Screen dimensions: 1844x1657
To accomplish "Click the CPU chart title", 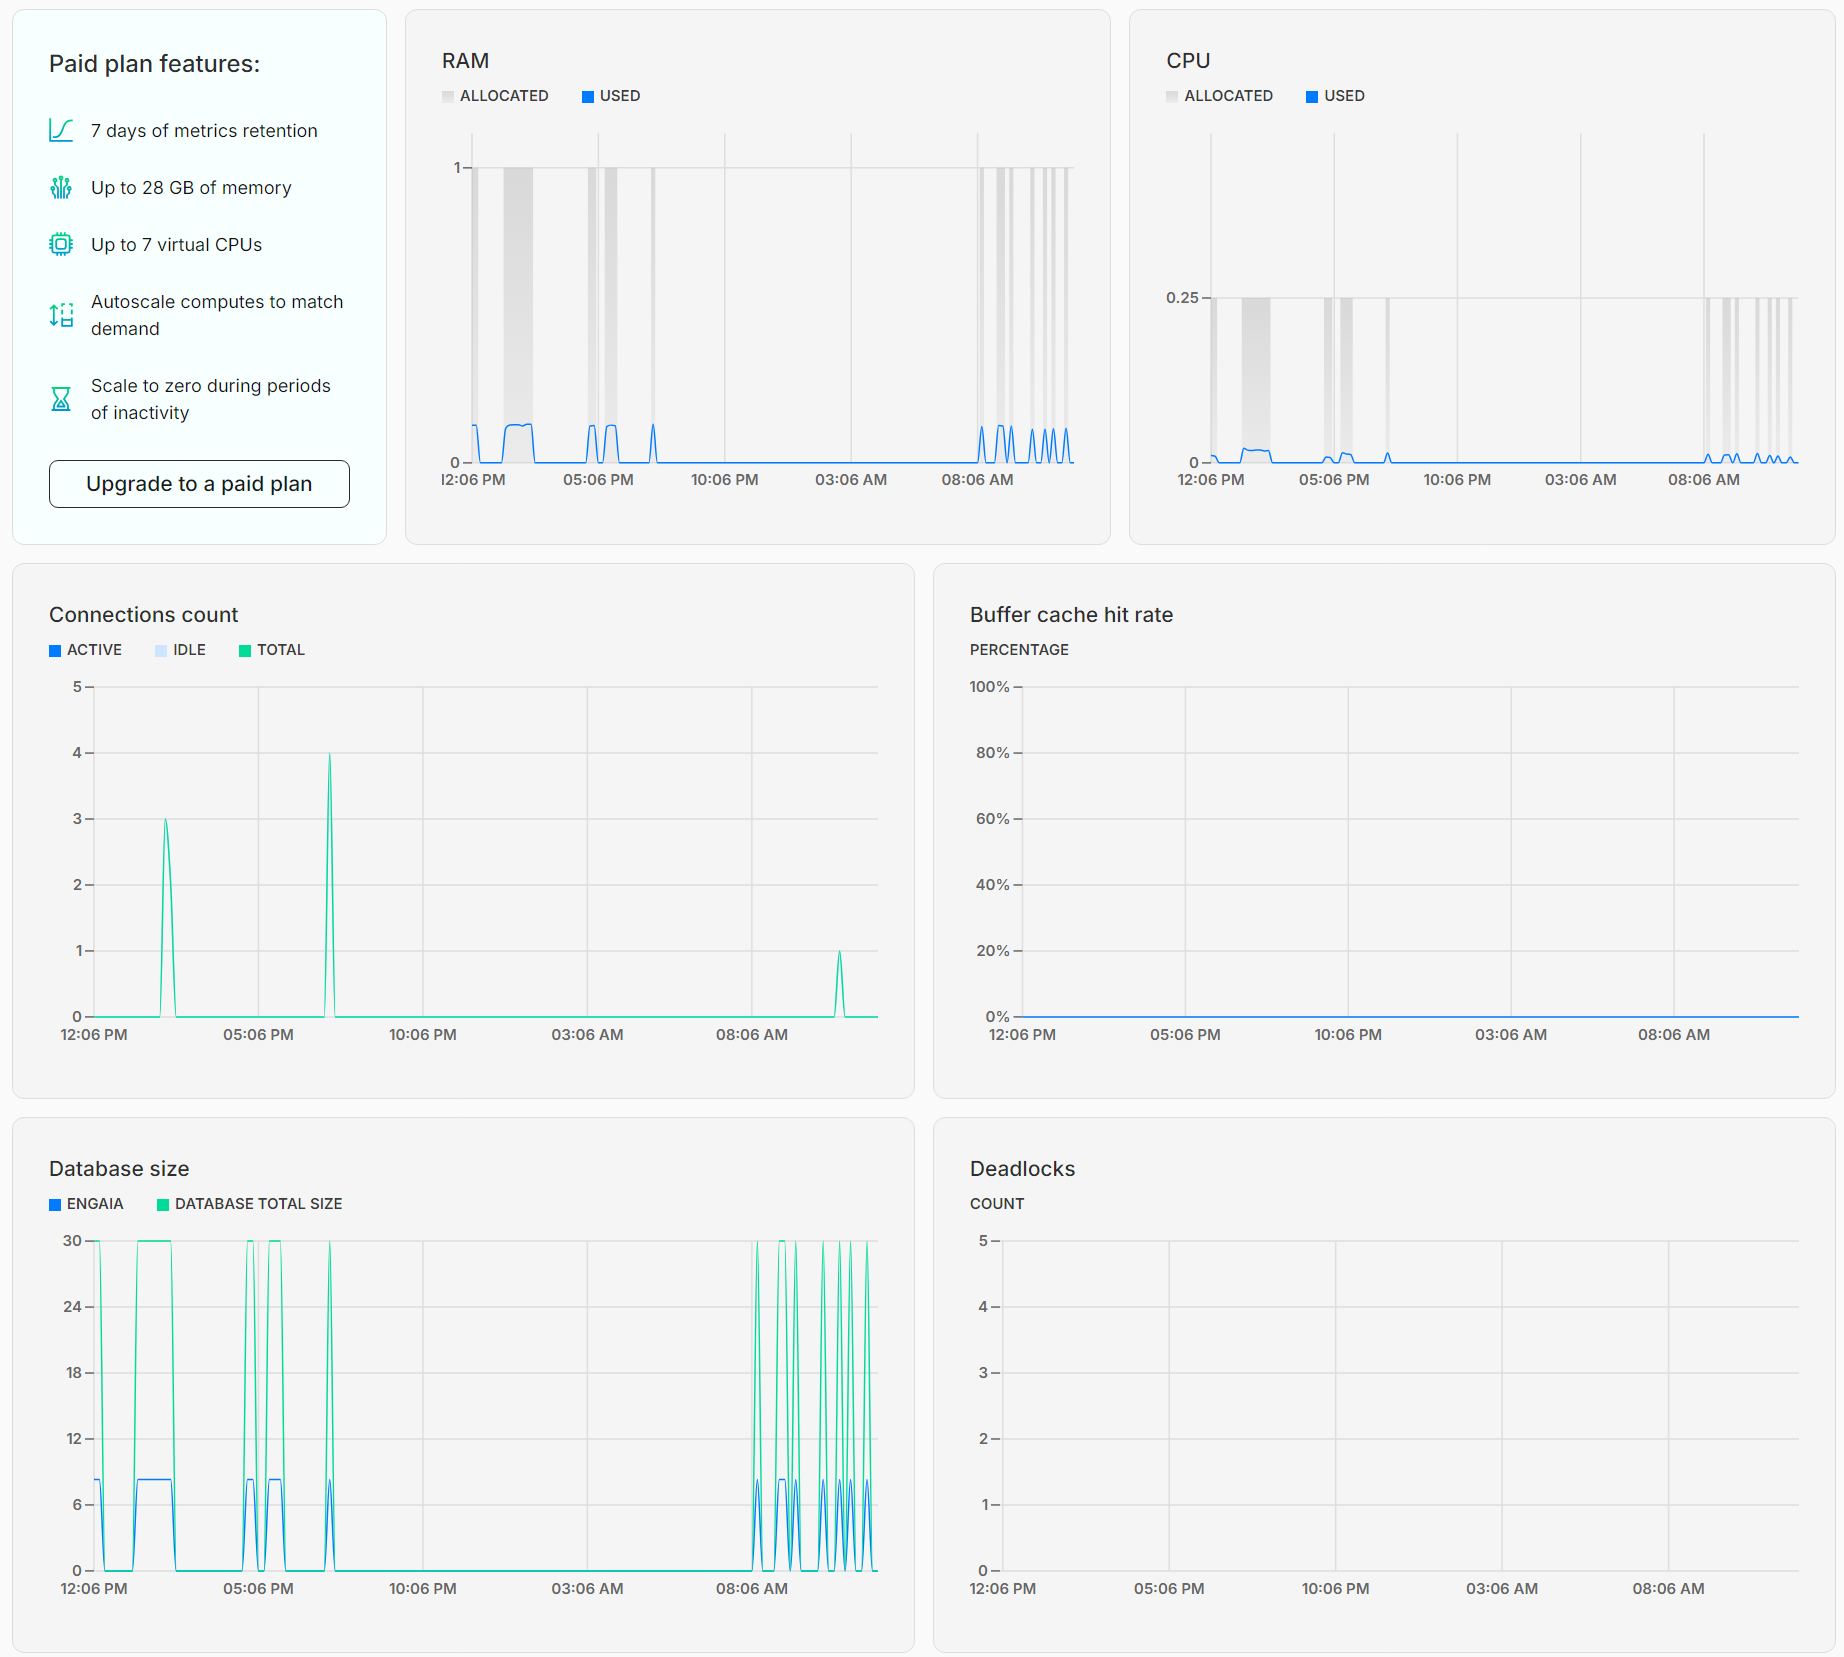I will tap(1188, 61).
